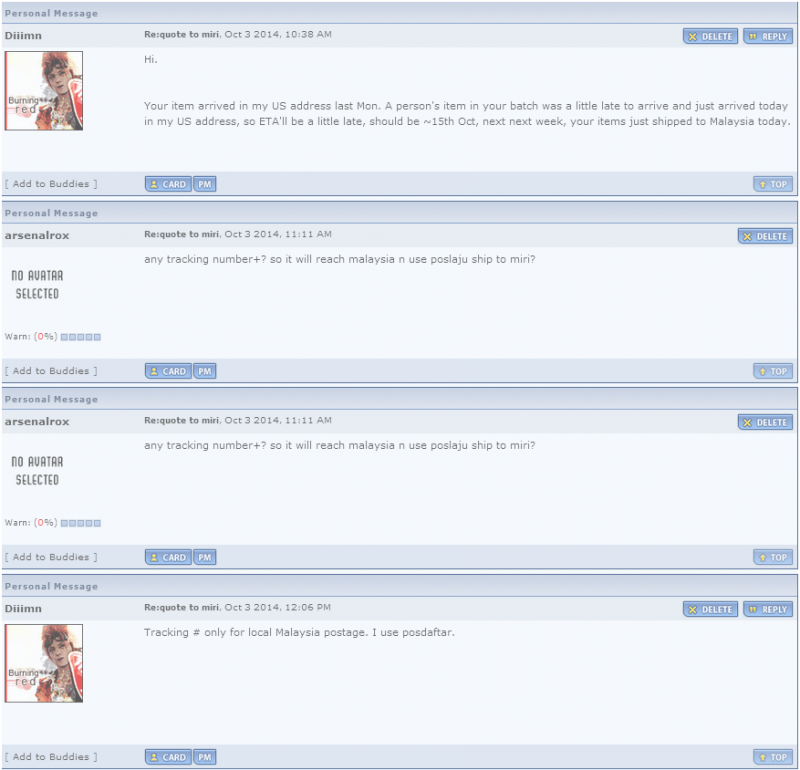
Task: Click arsenalrox username in second message
Action: 37,235
